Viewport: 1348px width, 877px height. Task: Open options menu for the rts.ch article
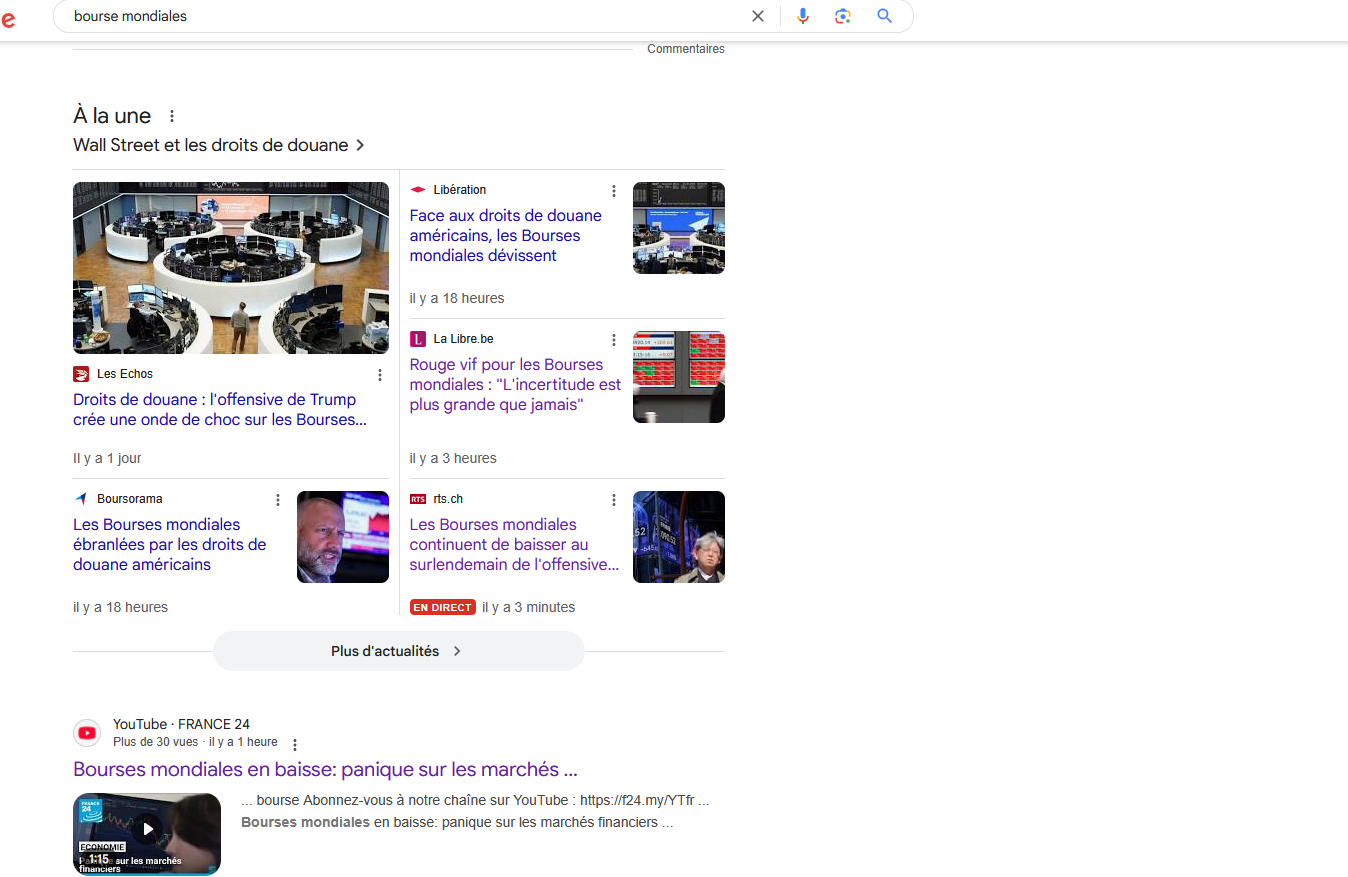(x=614, y=500)
